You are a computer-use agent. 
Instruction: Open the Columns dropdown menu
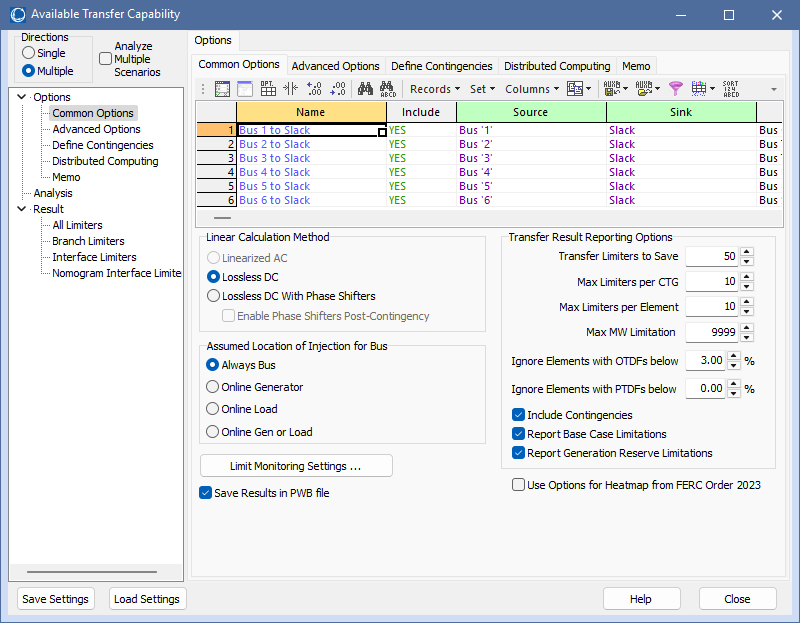(x=532, y=89)
